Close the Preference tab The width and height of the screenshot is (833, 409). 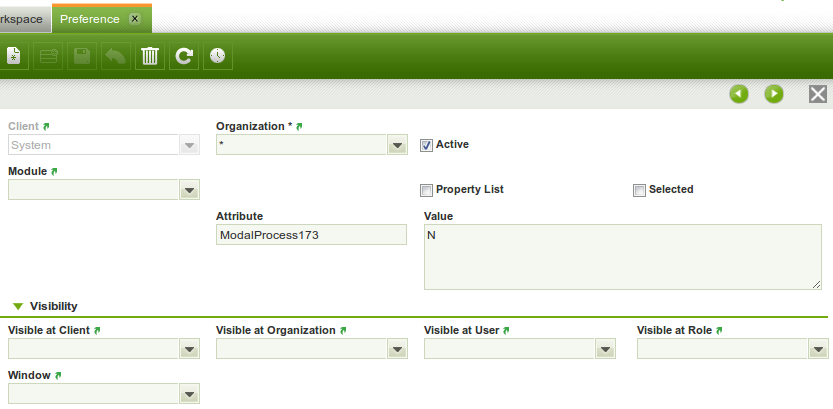coord(135,18)
